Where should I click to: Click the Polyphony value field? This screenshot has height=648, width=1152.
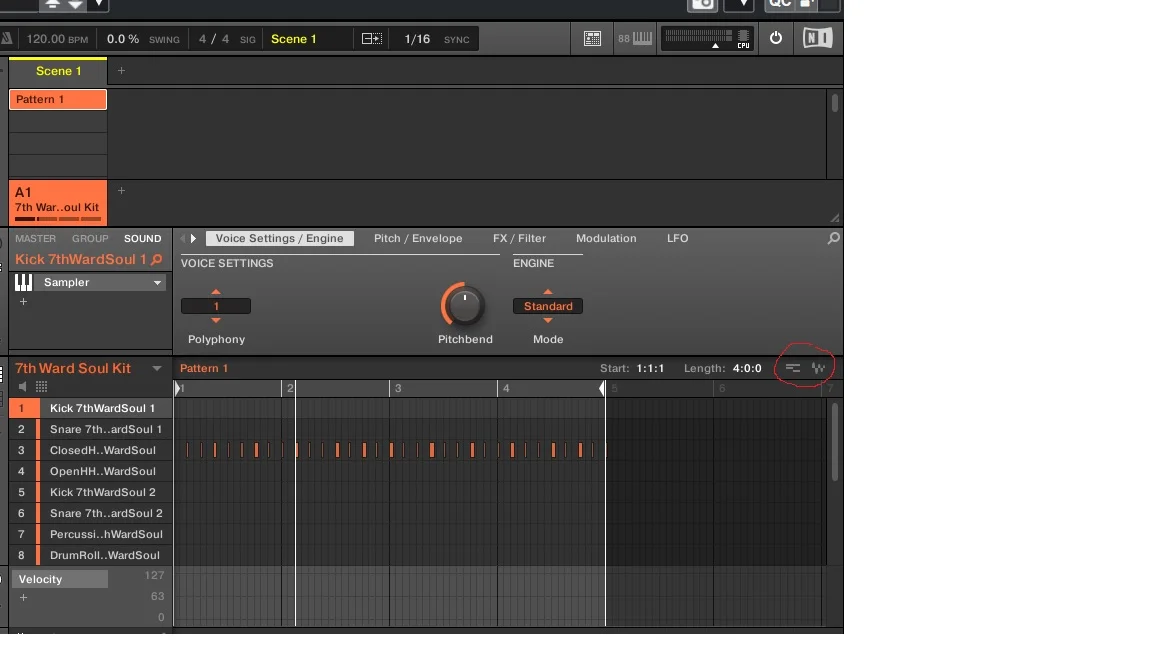[216, 306]
